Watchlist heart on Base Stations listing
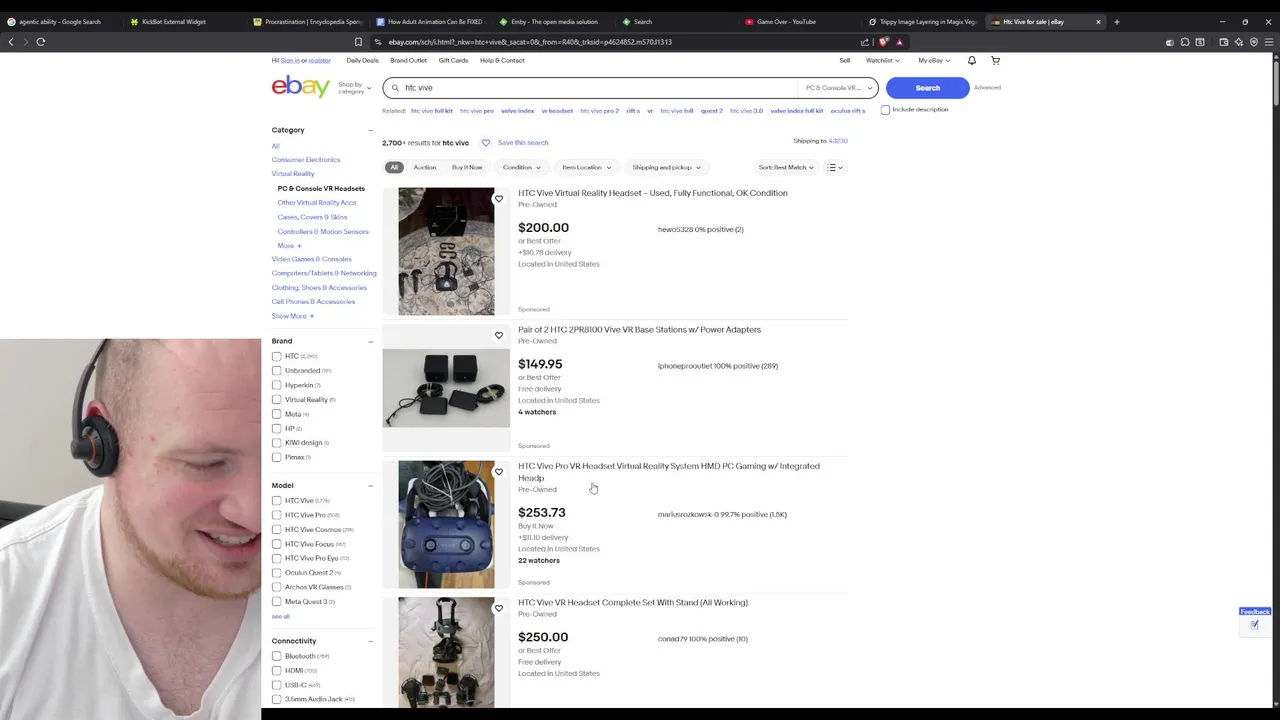1280x720 pixels. (x=499, y=335)
